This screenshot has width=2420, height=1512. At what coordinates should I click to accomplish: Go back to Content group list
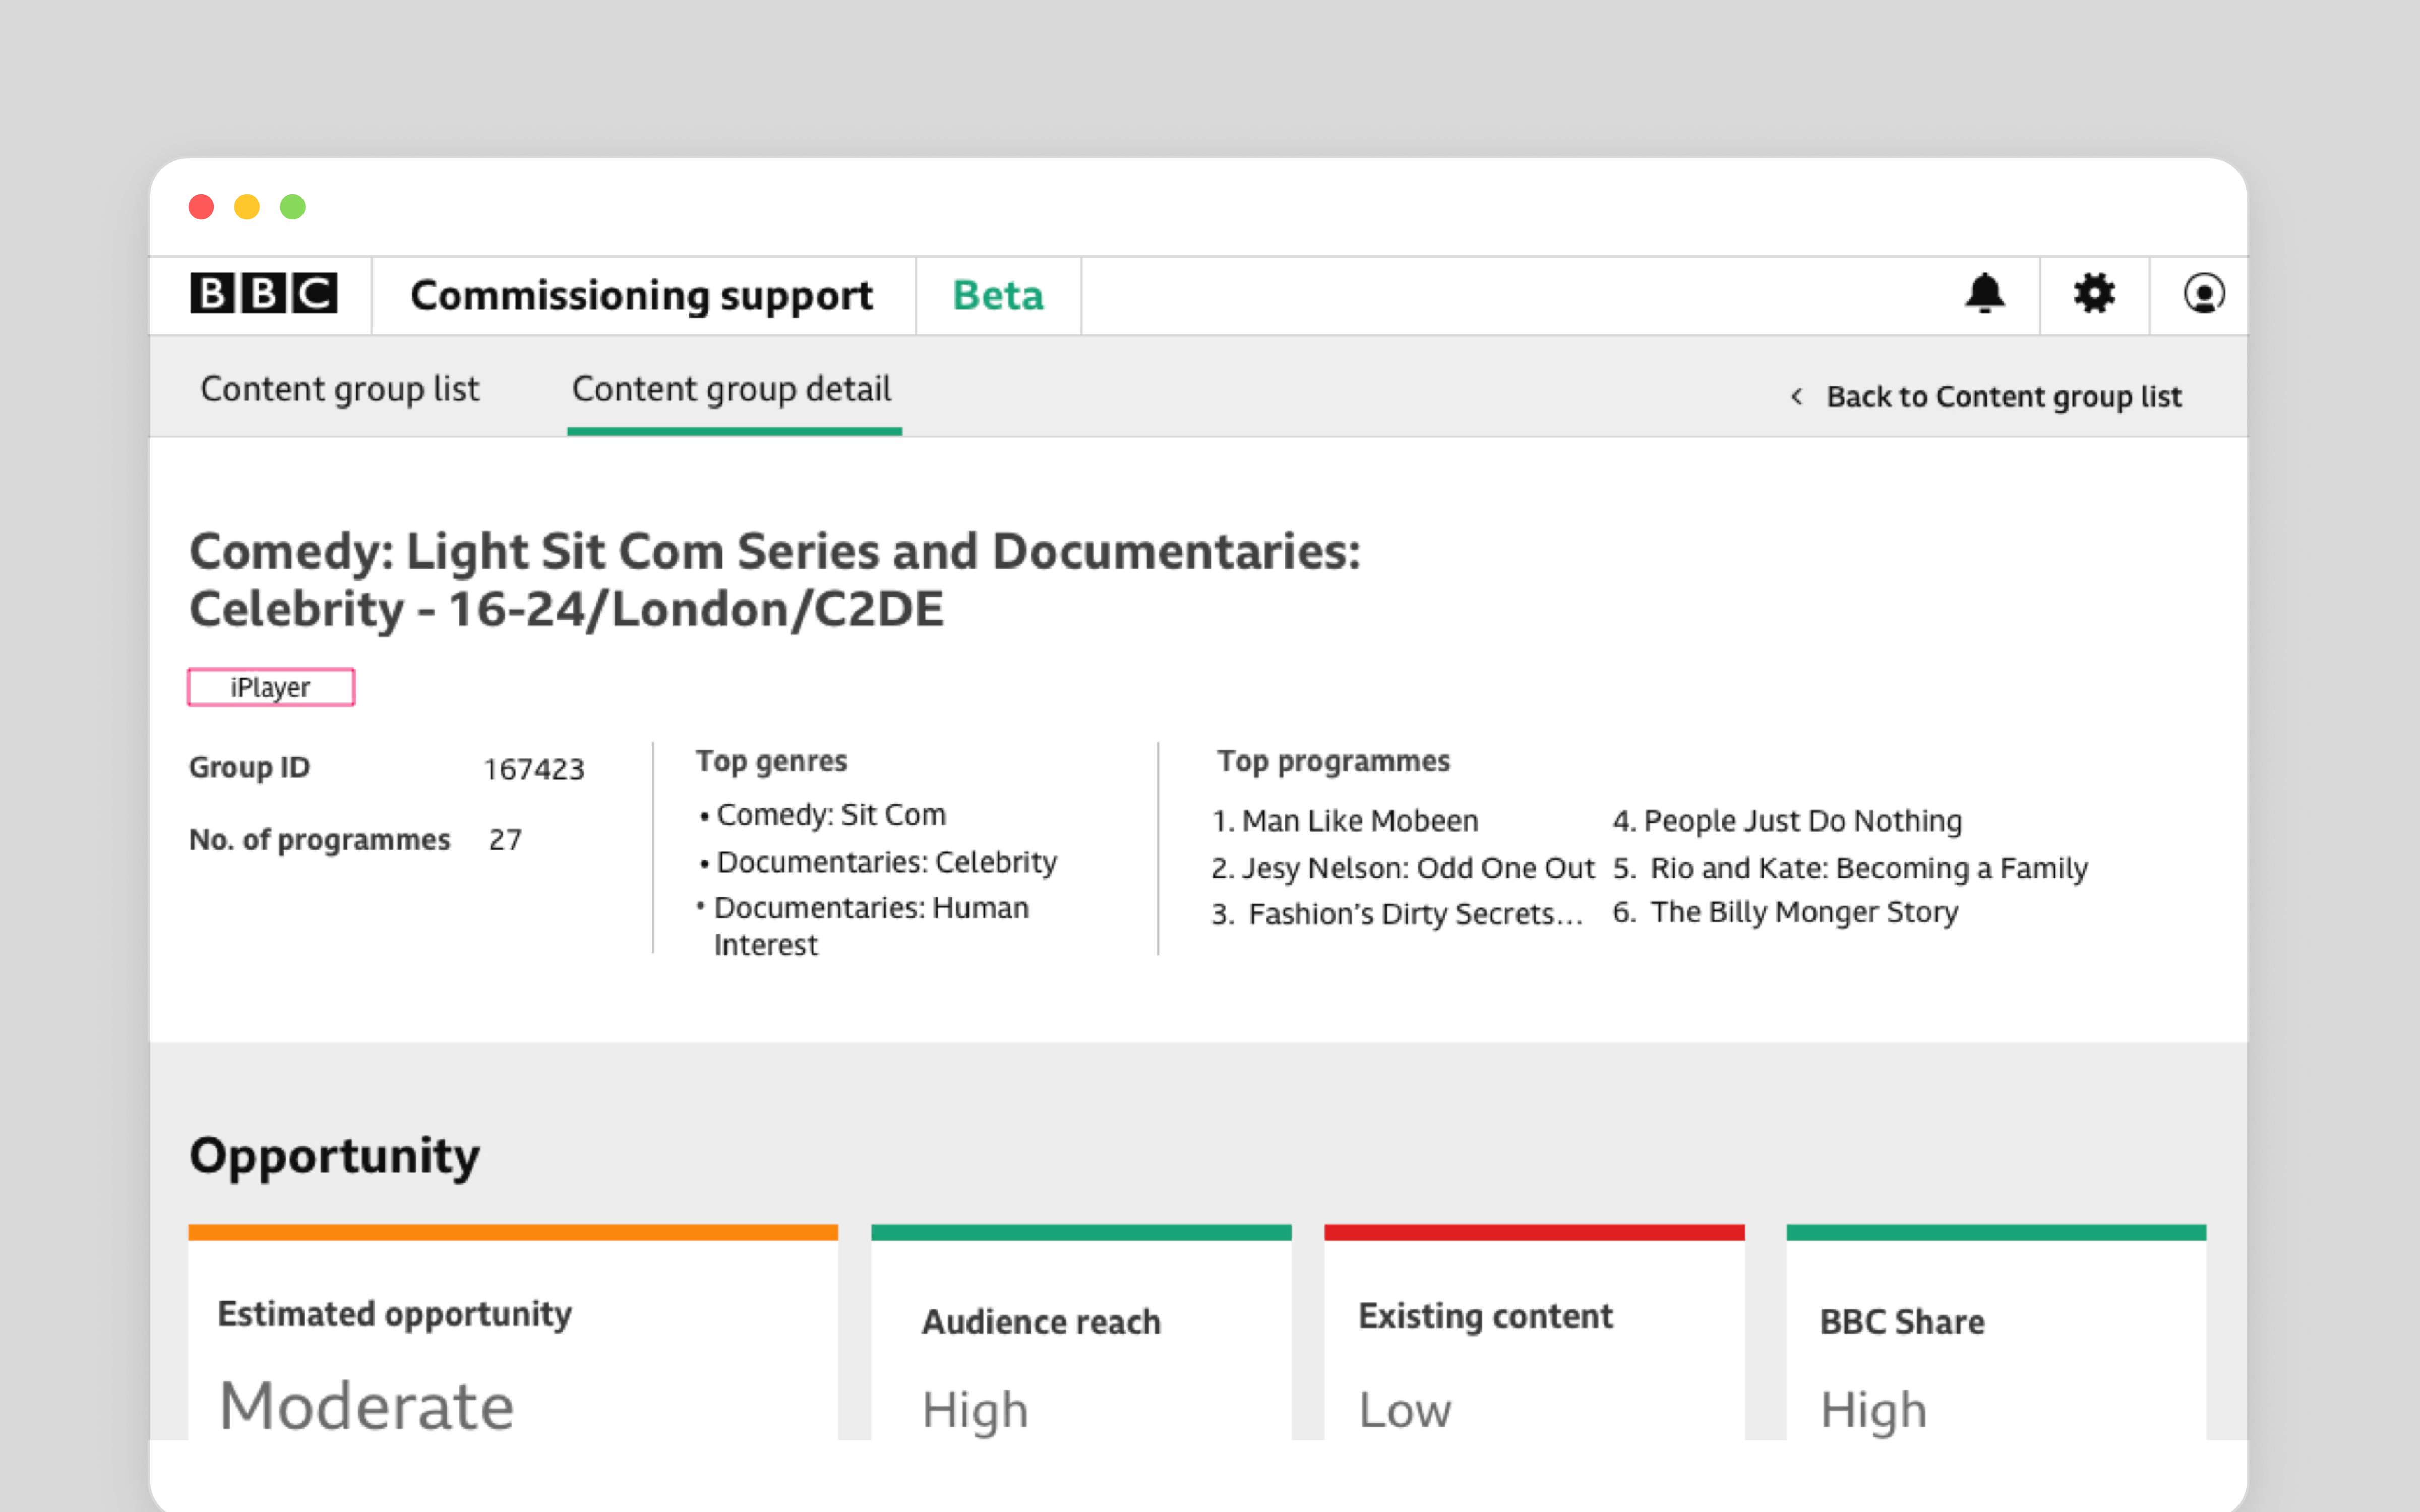tap(2003, 397)
